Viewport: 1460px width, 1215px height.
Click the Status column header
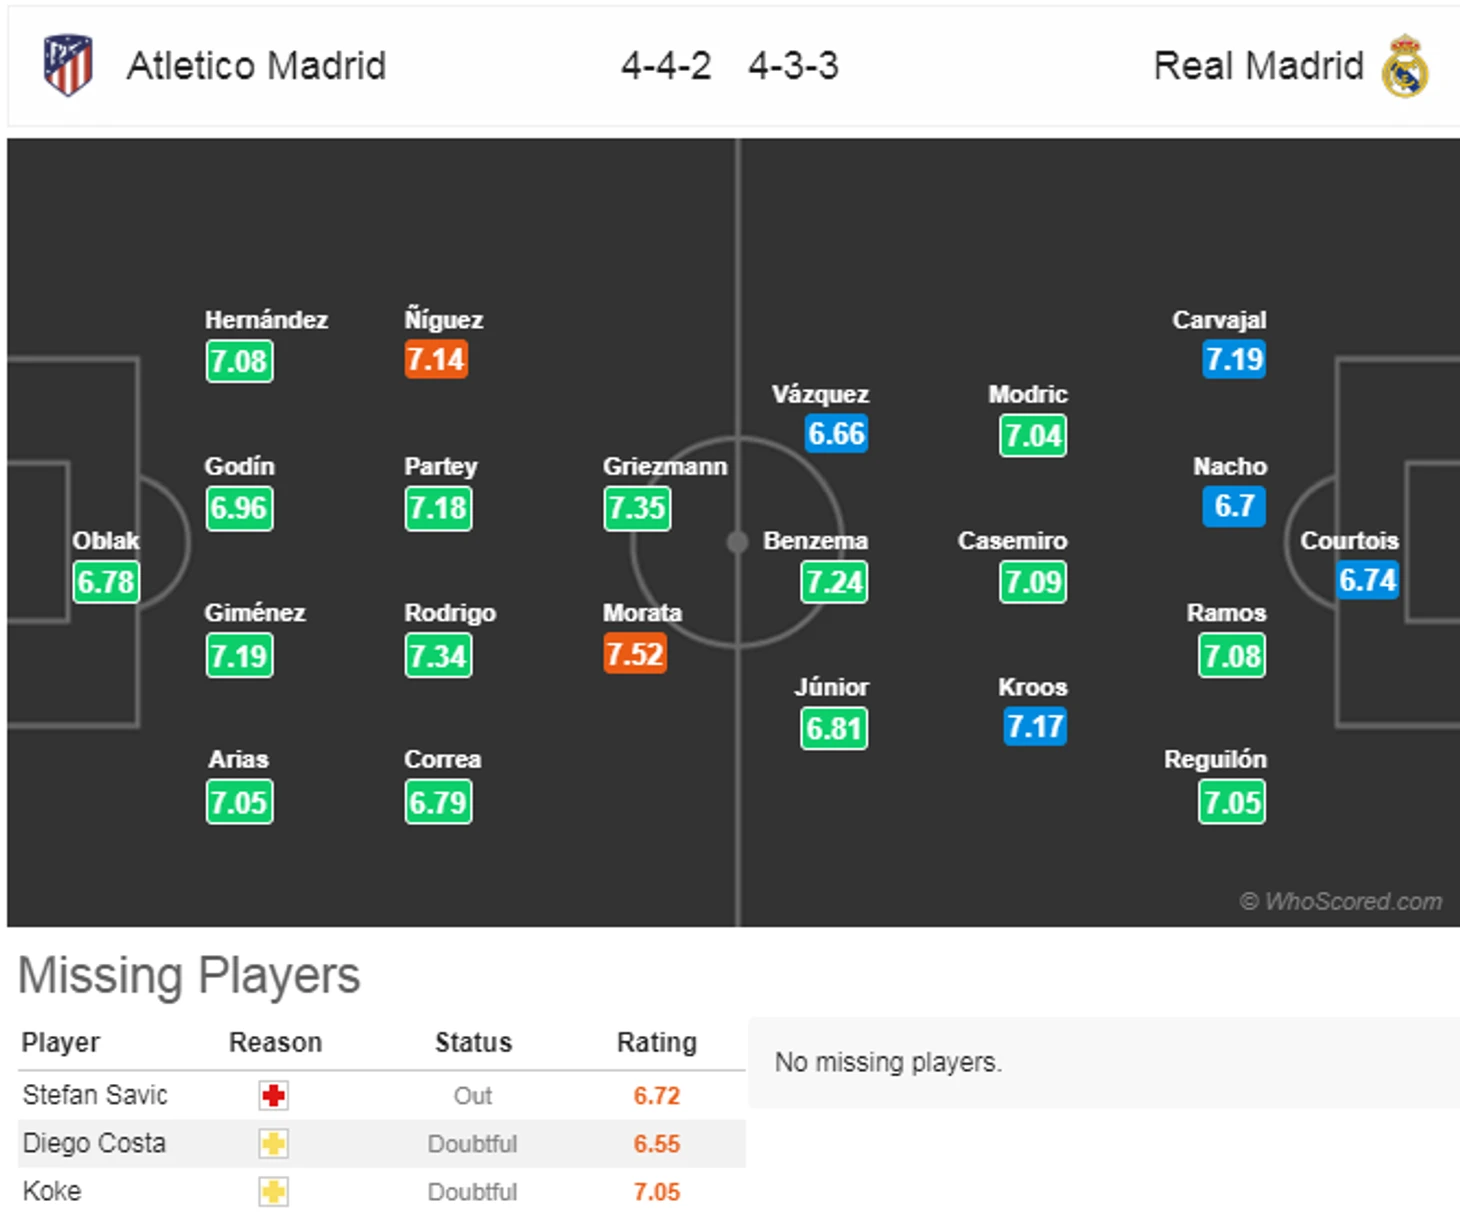473,1042
